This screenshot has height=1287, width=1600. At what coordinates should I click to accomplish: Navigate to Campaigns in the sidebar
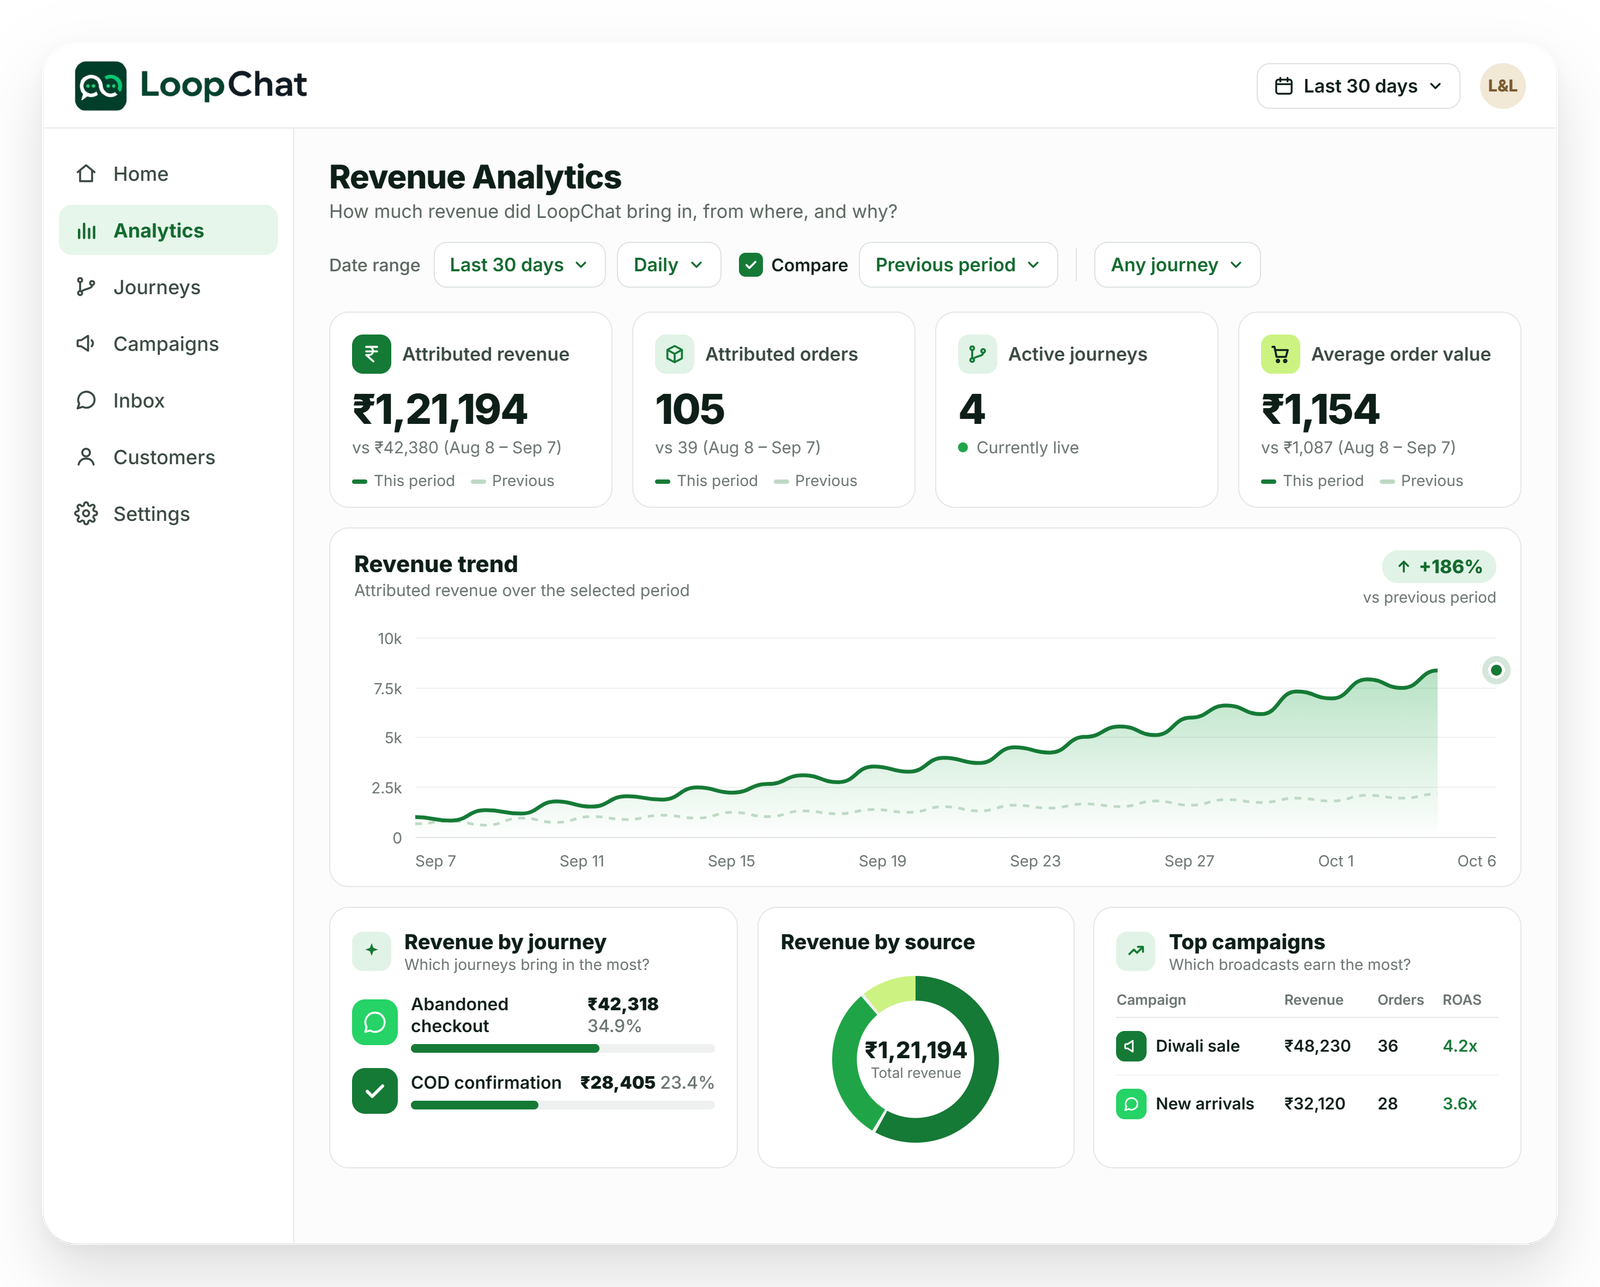pos(168,344)
